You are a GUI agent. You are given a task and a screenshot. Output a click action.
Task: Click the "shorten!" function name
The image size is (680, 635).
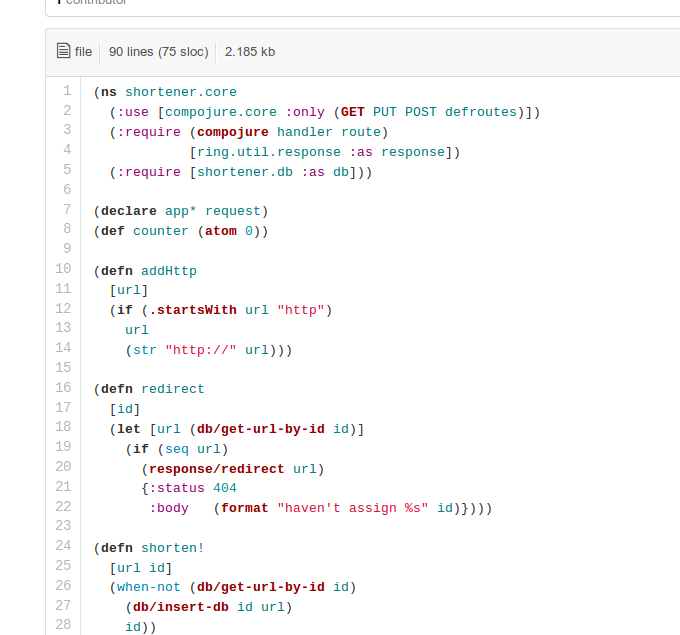173,547
